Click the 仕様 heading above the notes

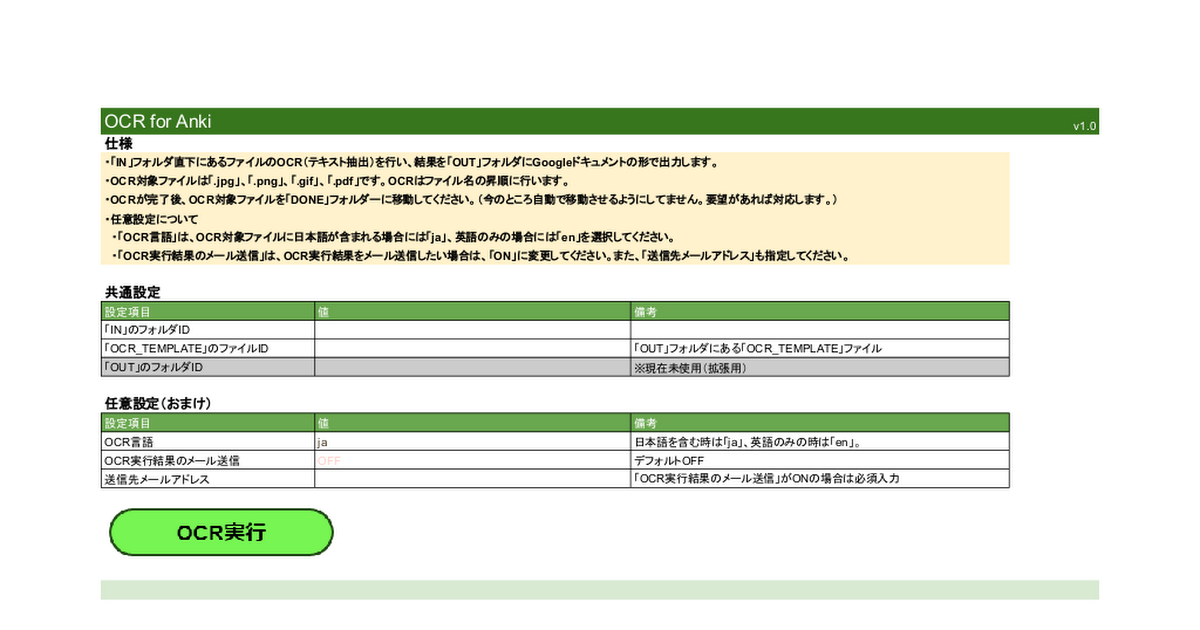(x=119, y=144)
